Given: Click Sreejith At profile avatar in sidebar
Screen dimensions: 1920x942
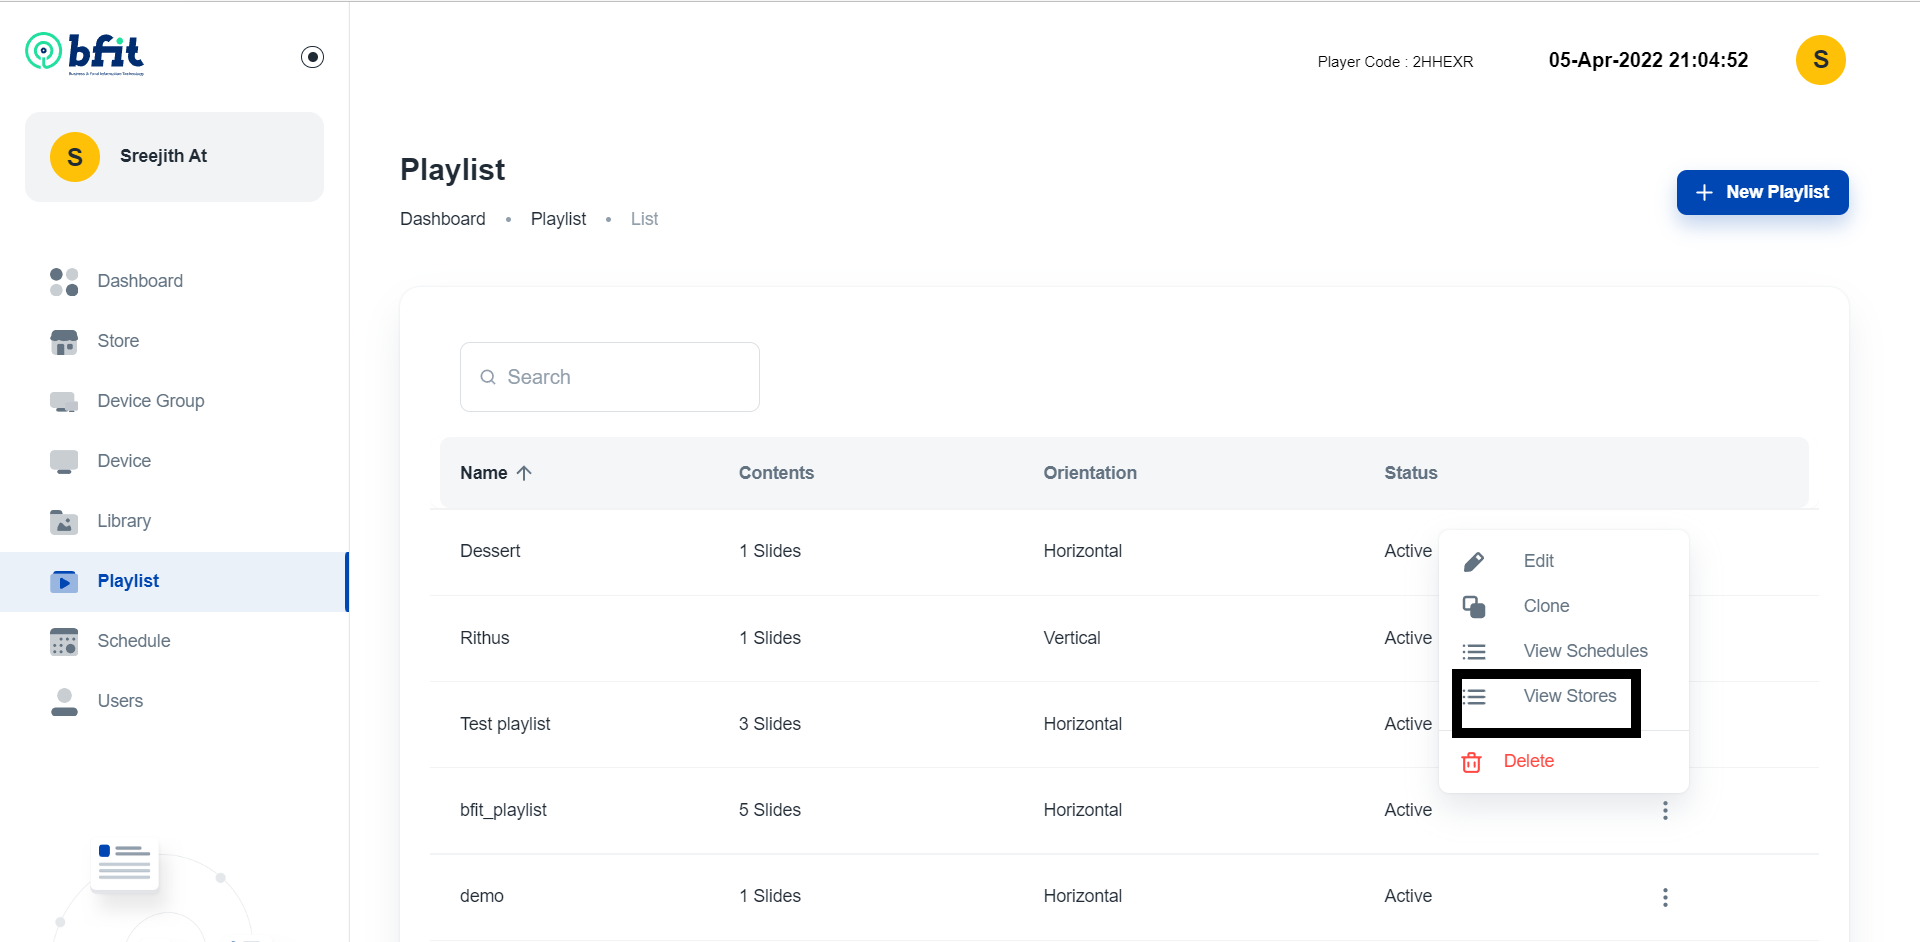Looking at the screenshot, I should (x=75, y=157).
